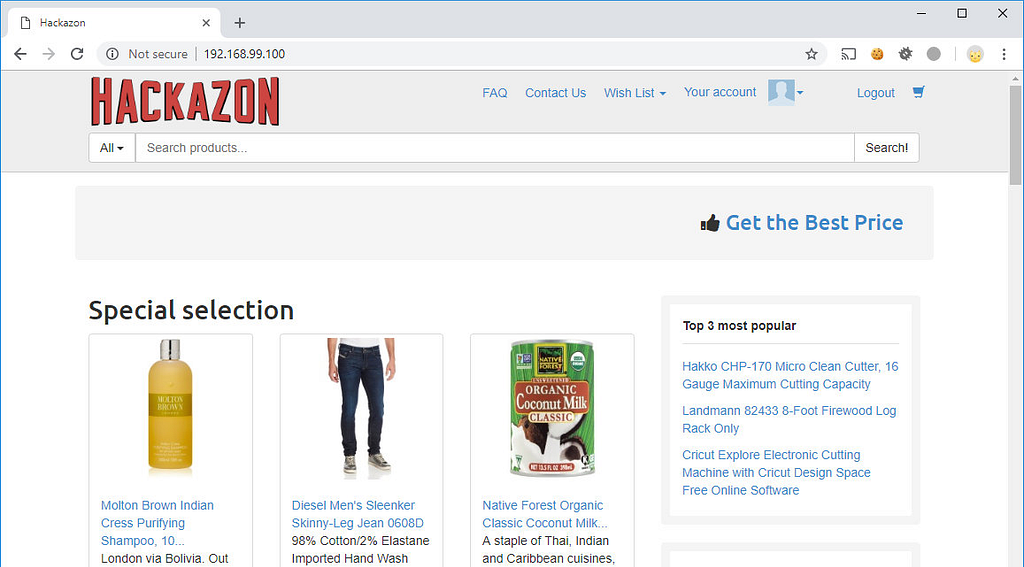Image resolution: width=1024 pixels, height=567 pixels.
Task: Click the gear-shaped extension icon
Action: click(x=905, y=54)
